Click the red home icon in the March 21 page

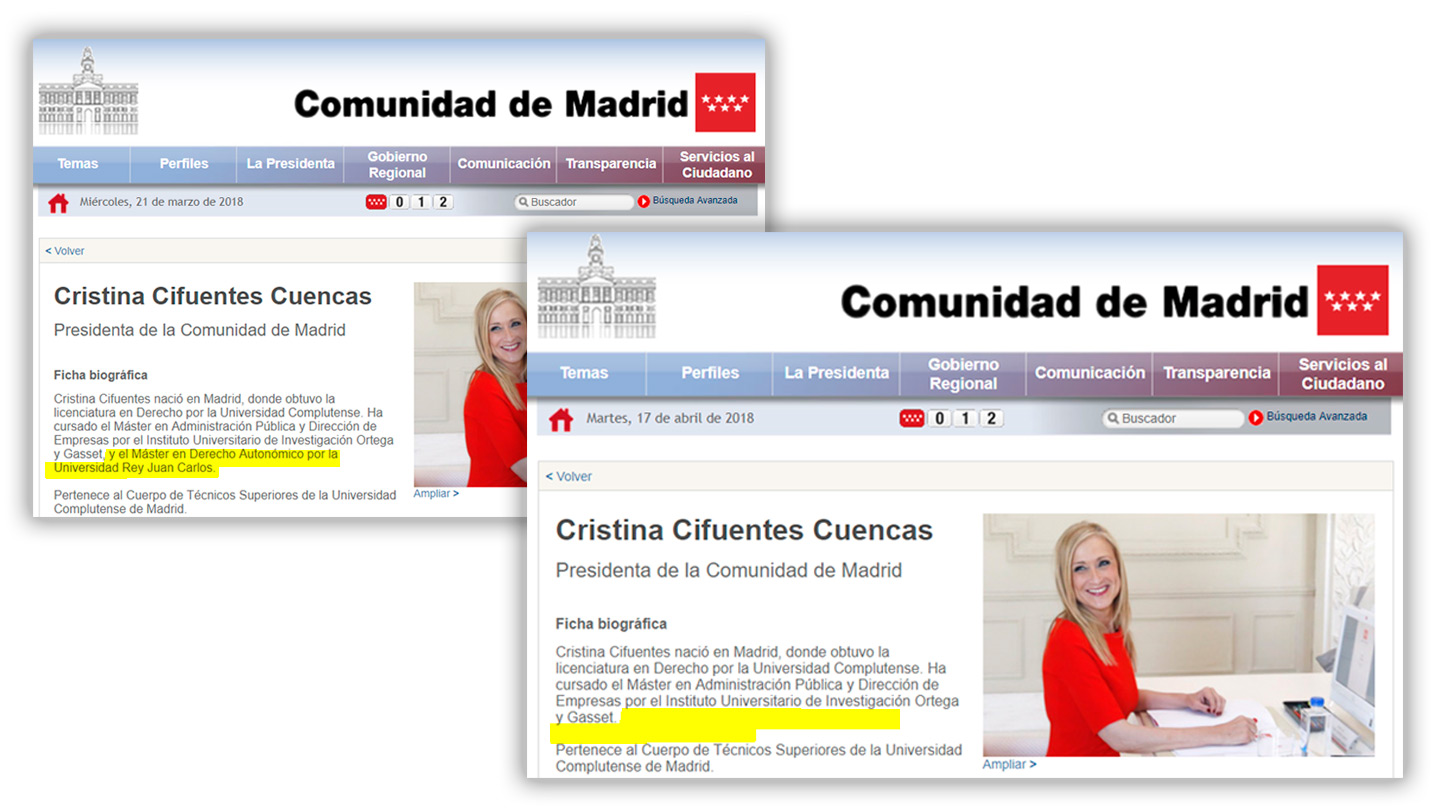click(58, 203)
